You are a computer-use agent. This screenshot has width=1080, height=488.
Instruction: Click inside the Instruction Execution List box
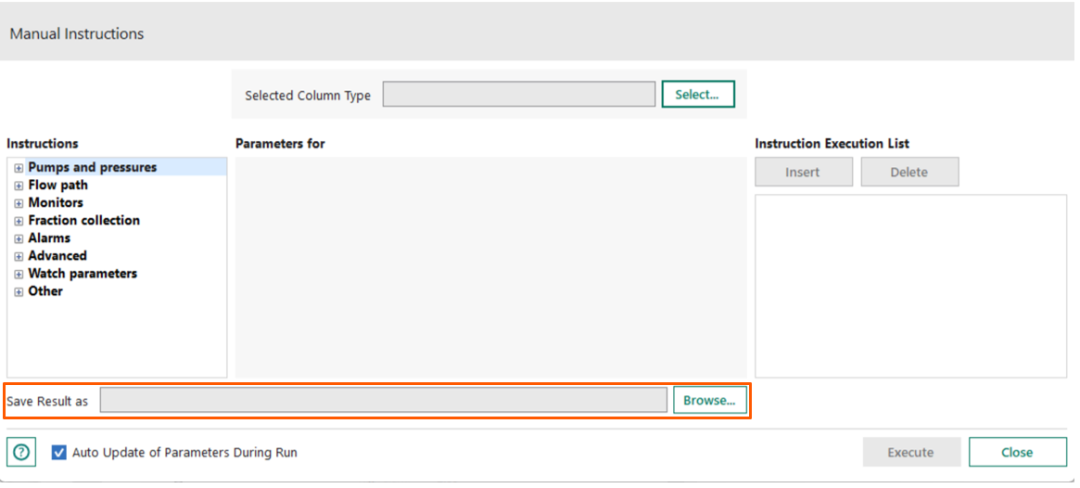pyautogui.click(x=910, y=285)
